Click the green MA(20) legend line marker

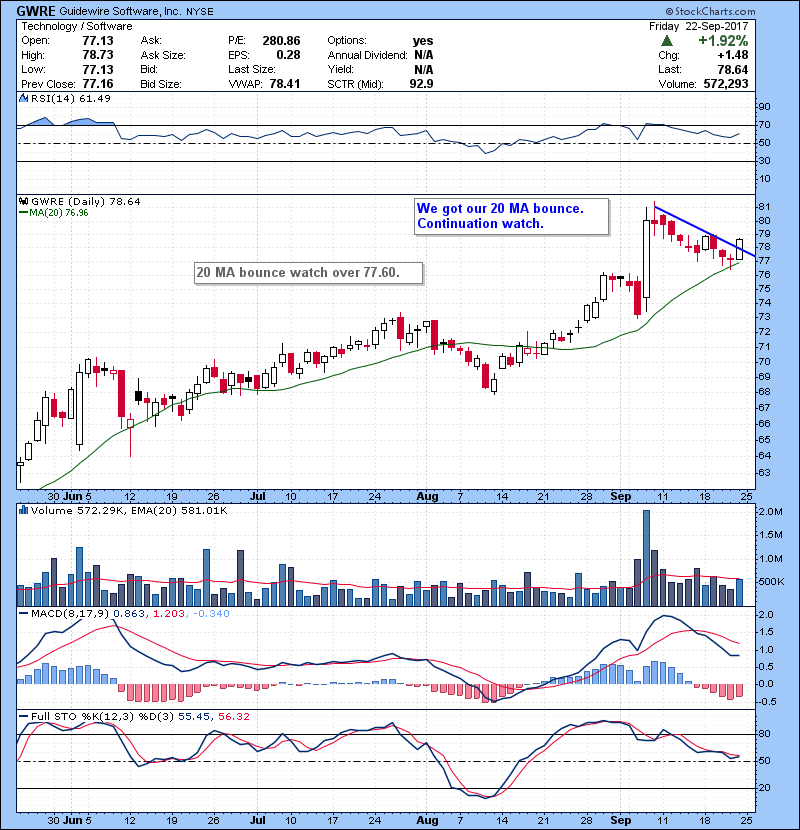pyautogui.click(x=23, y=213)
